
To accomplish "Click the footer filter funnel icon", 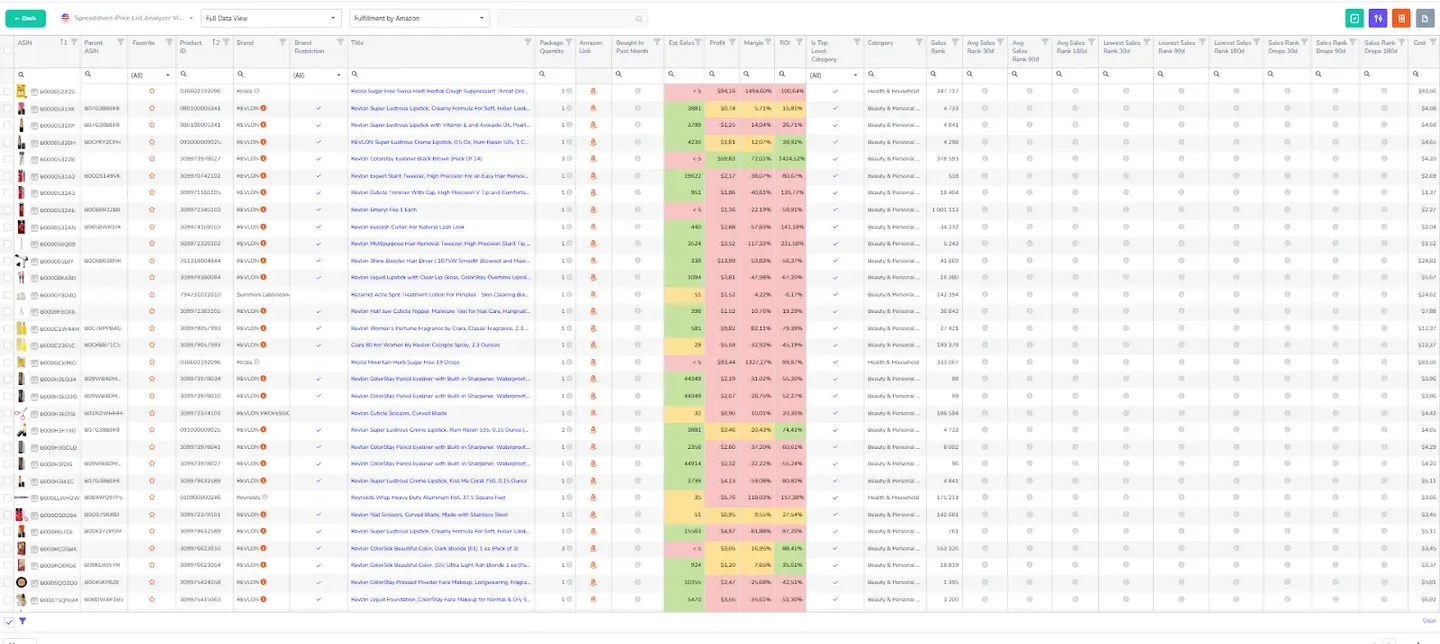I will pos(22,621).
